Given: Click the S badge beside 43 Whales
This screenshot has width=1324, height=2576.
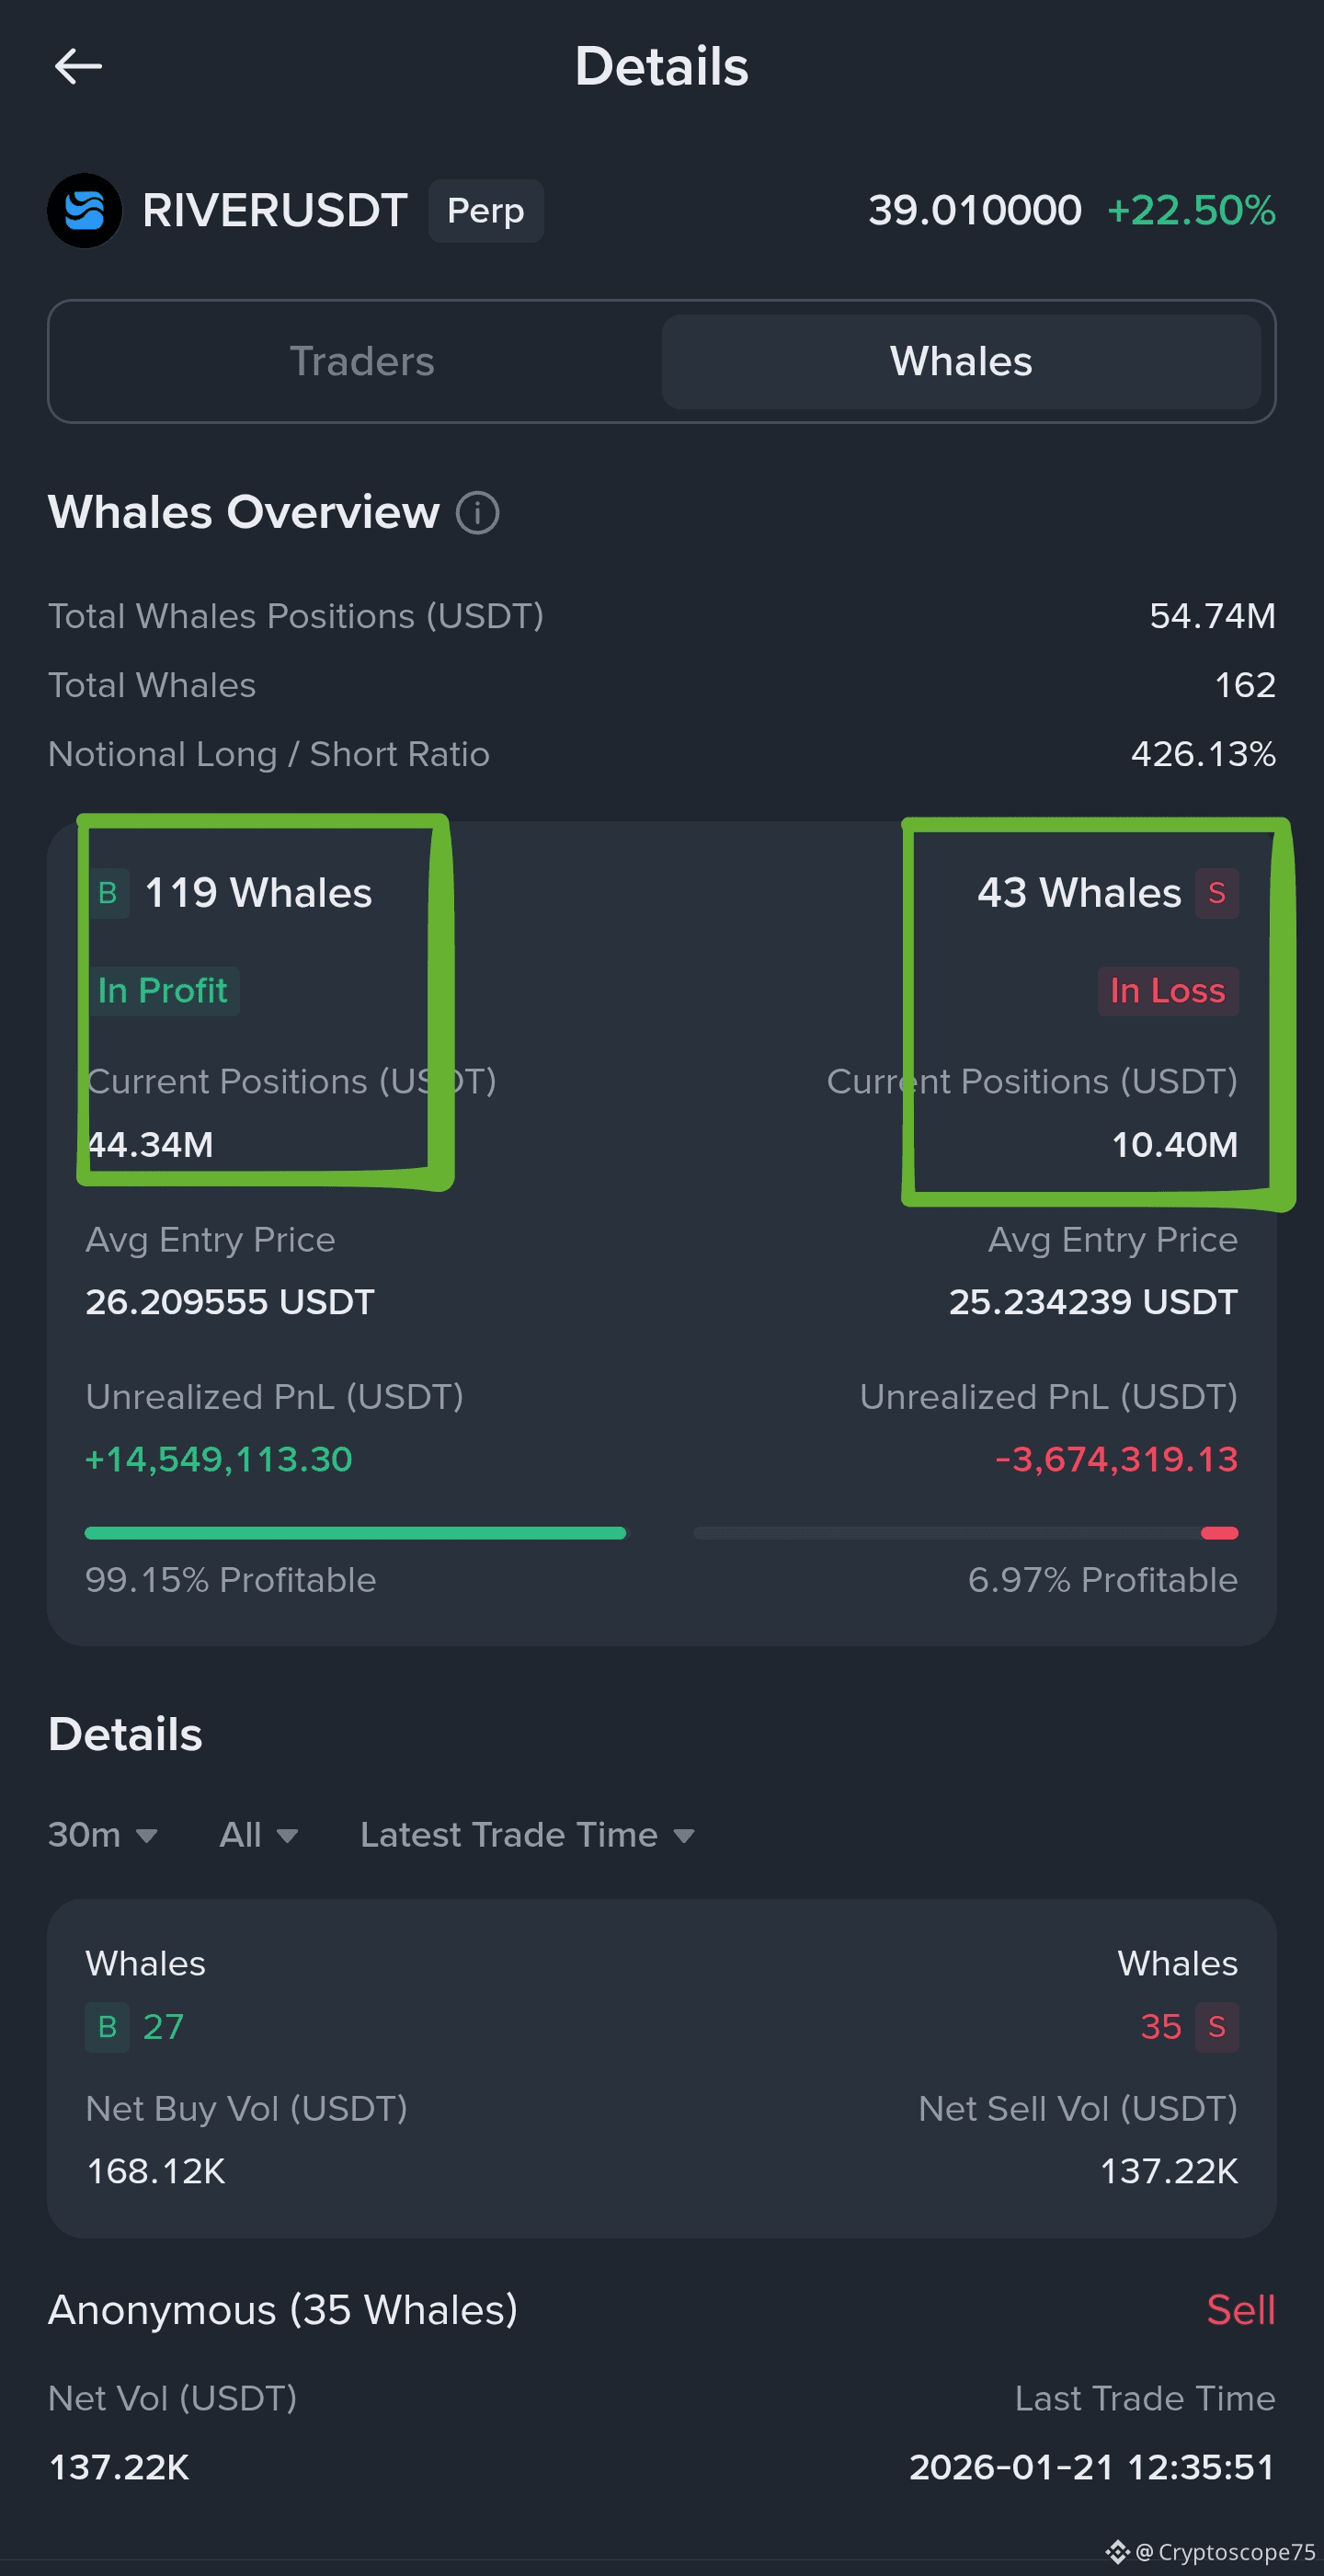Looking at the screenshot, I should pos(1217,893).
